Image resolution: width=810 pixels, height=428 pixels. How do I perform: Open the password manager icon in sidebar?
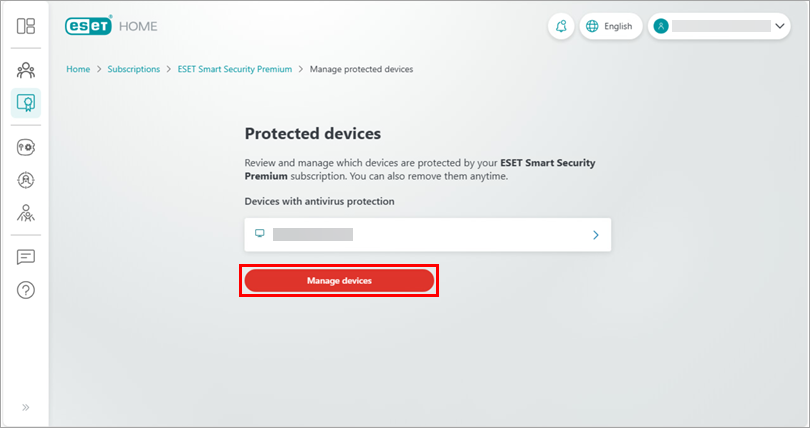pos(26,147)
